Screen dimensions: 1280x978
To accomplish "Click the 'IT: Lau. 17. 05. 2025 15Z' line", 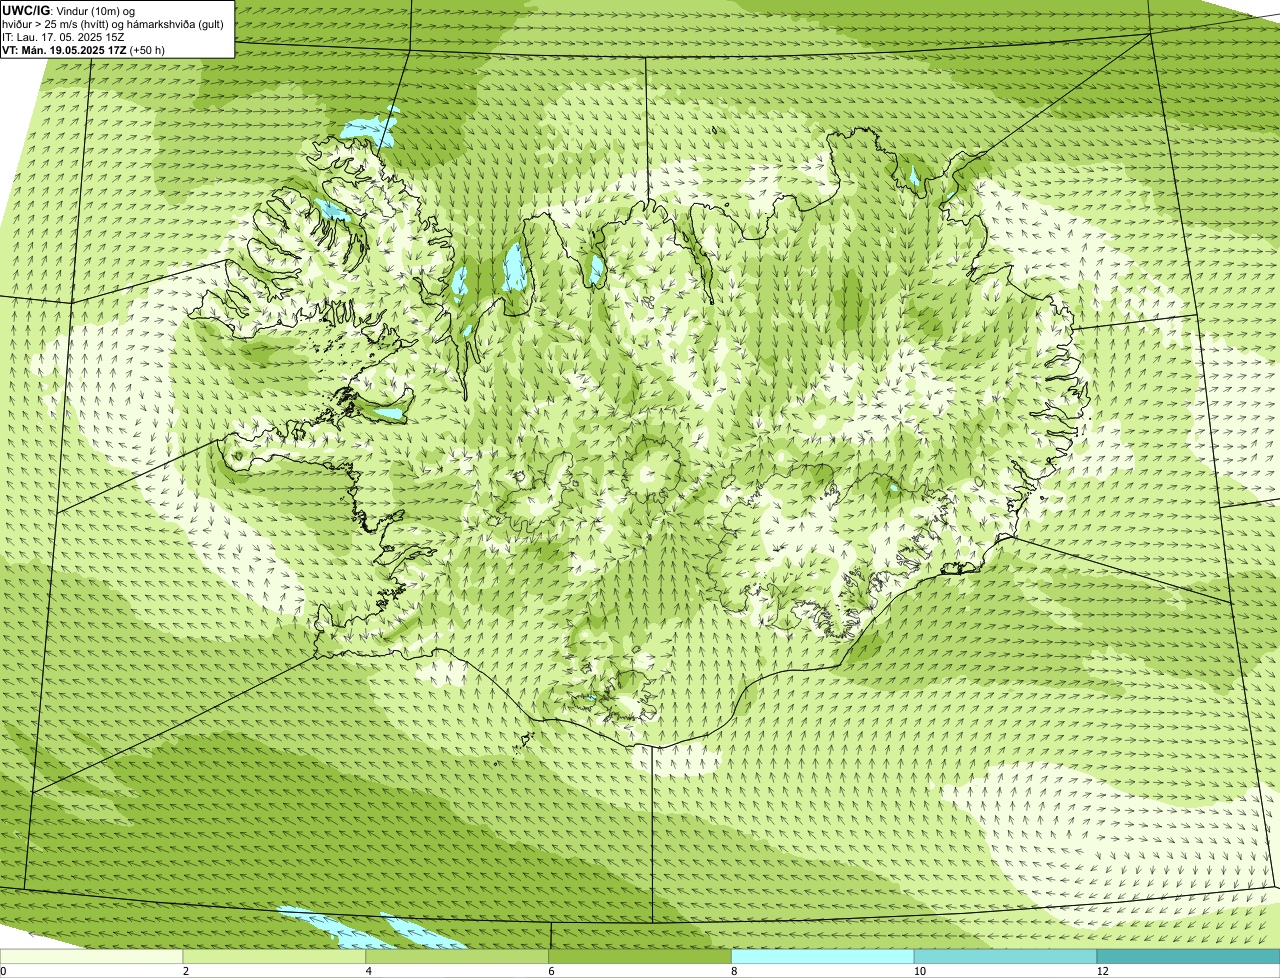I will tap(64, 37).
